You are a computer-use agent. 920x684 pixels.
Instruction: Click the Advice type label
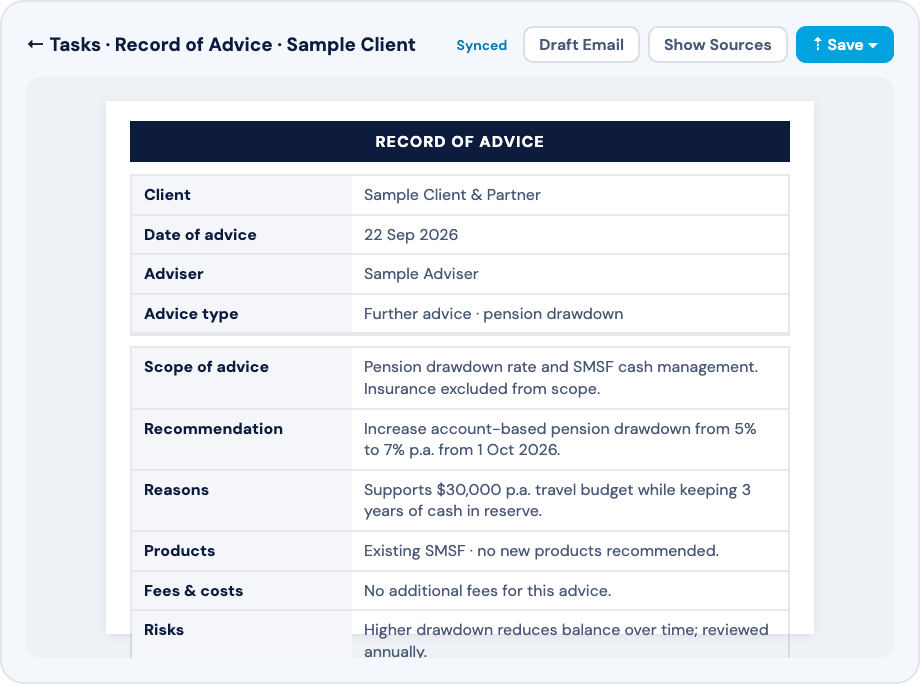[191, 314]
